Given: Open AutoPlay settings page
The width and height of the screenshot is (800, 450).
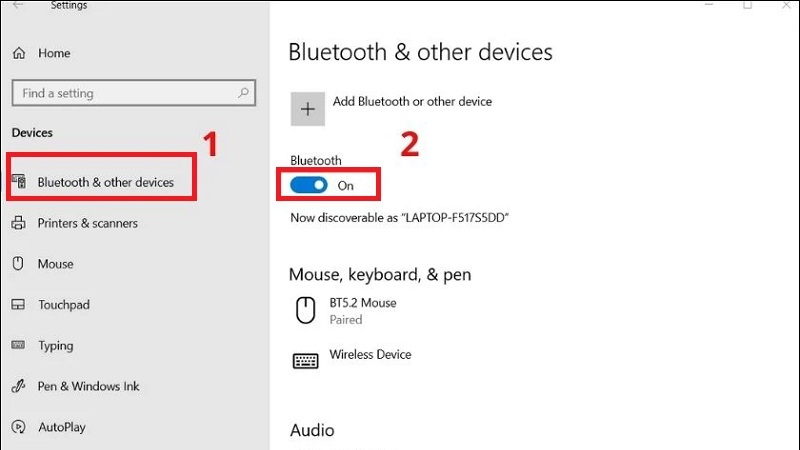Looking at the screenshot, I should click(62, 427).
